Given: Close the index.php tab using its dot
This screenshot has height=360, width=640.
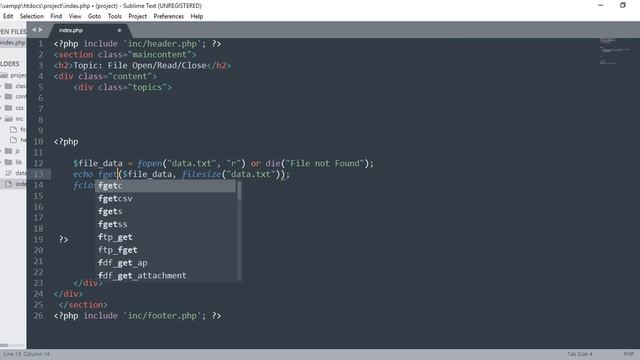Looking at the screenshot, I should pyautogui.click(x=119, y=30).
